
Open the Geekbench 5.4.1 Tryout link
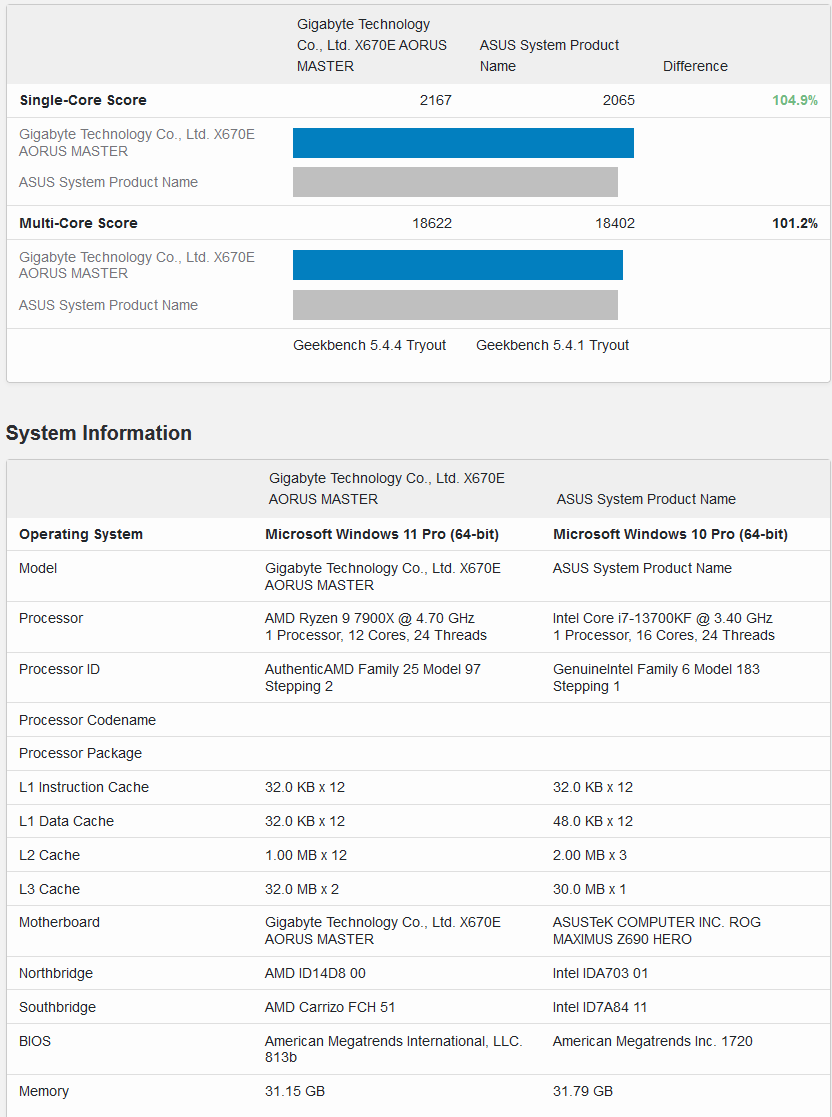click(553, 345)
